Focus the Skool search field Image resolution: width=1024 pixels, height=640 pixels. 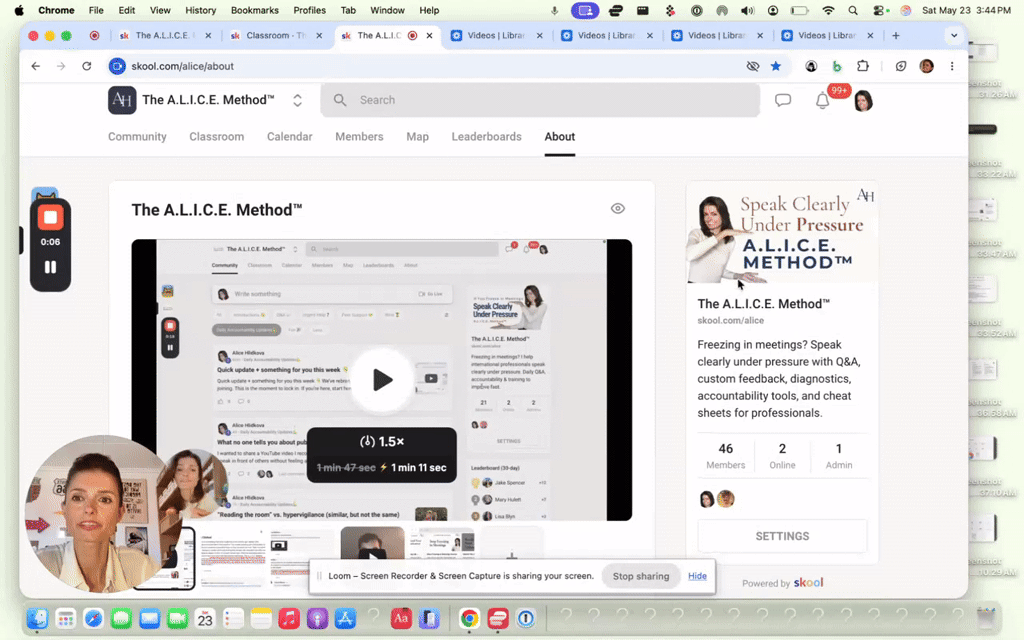540,100
